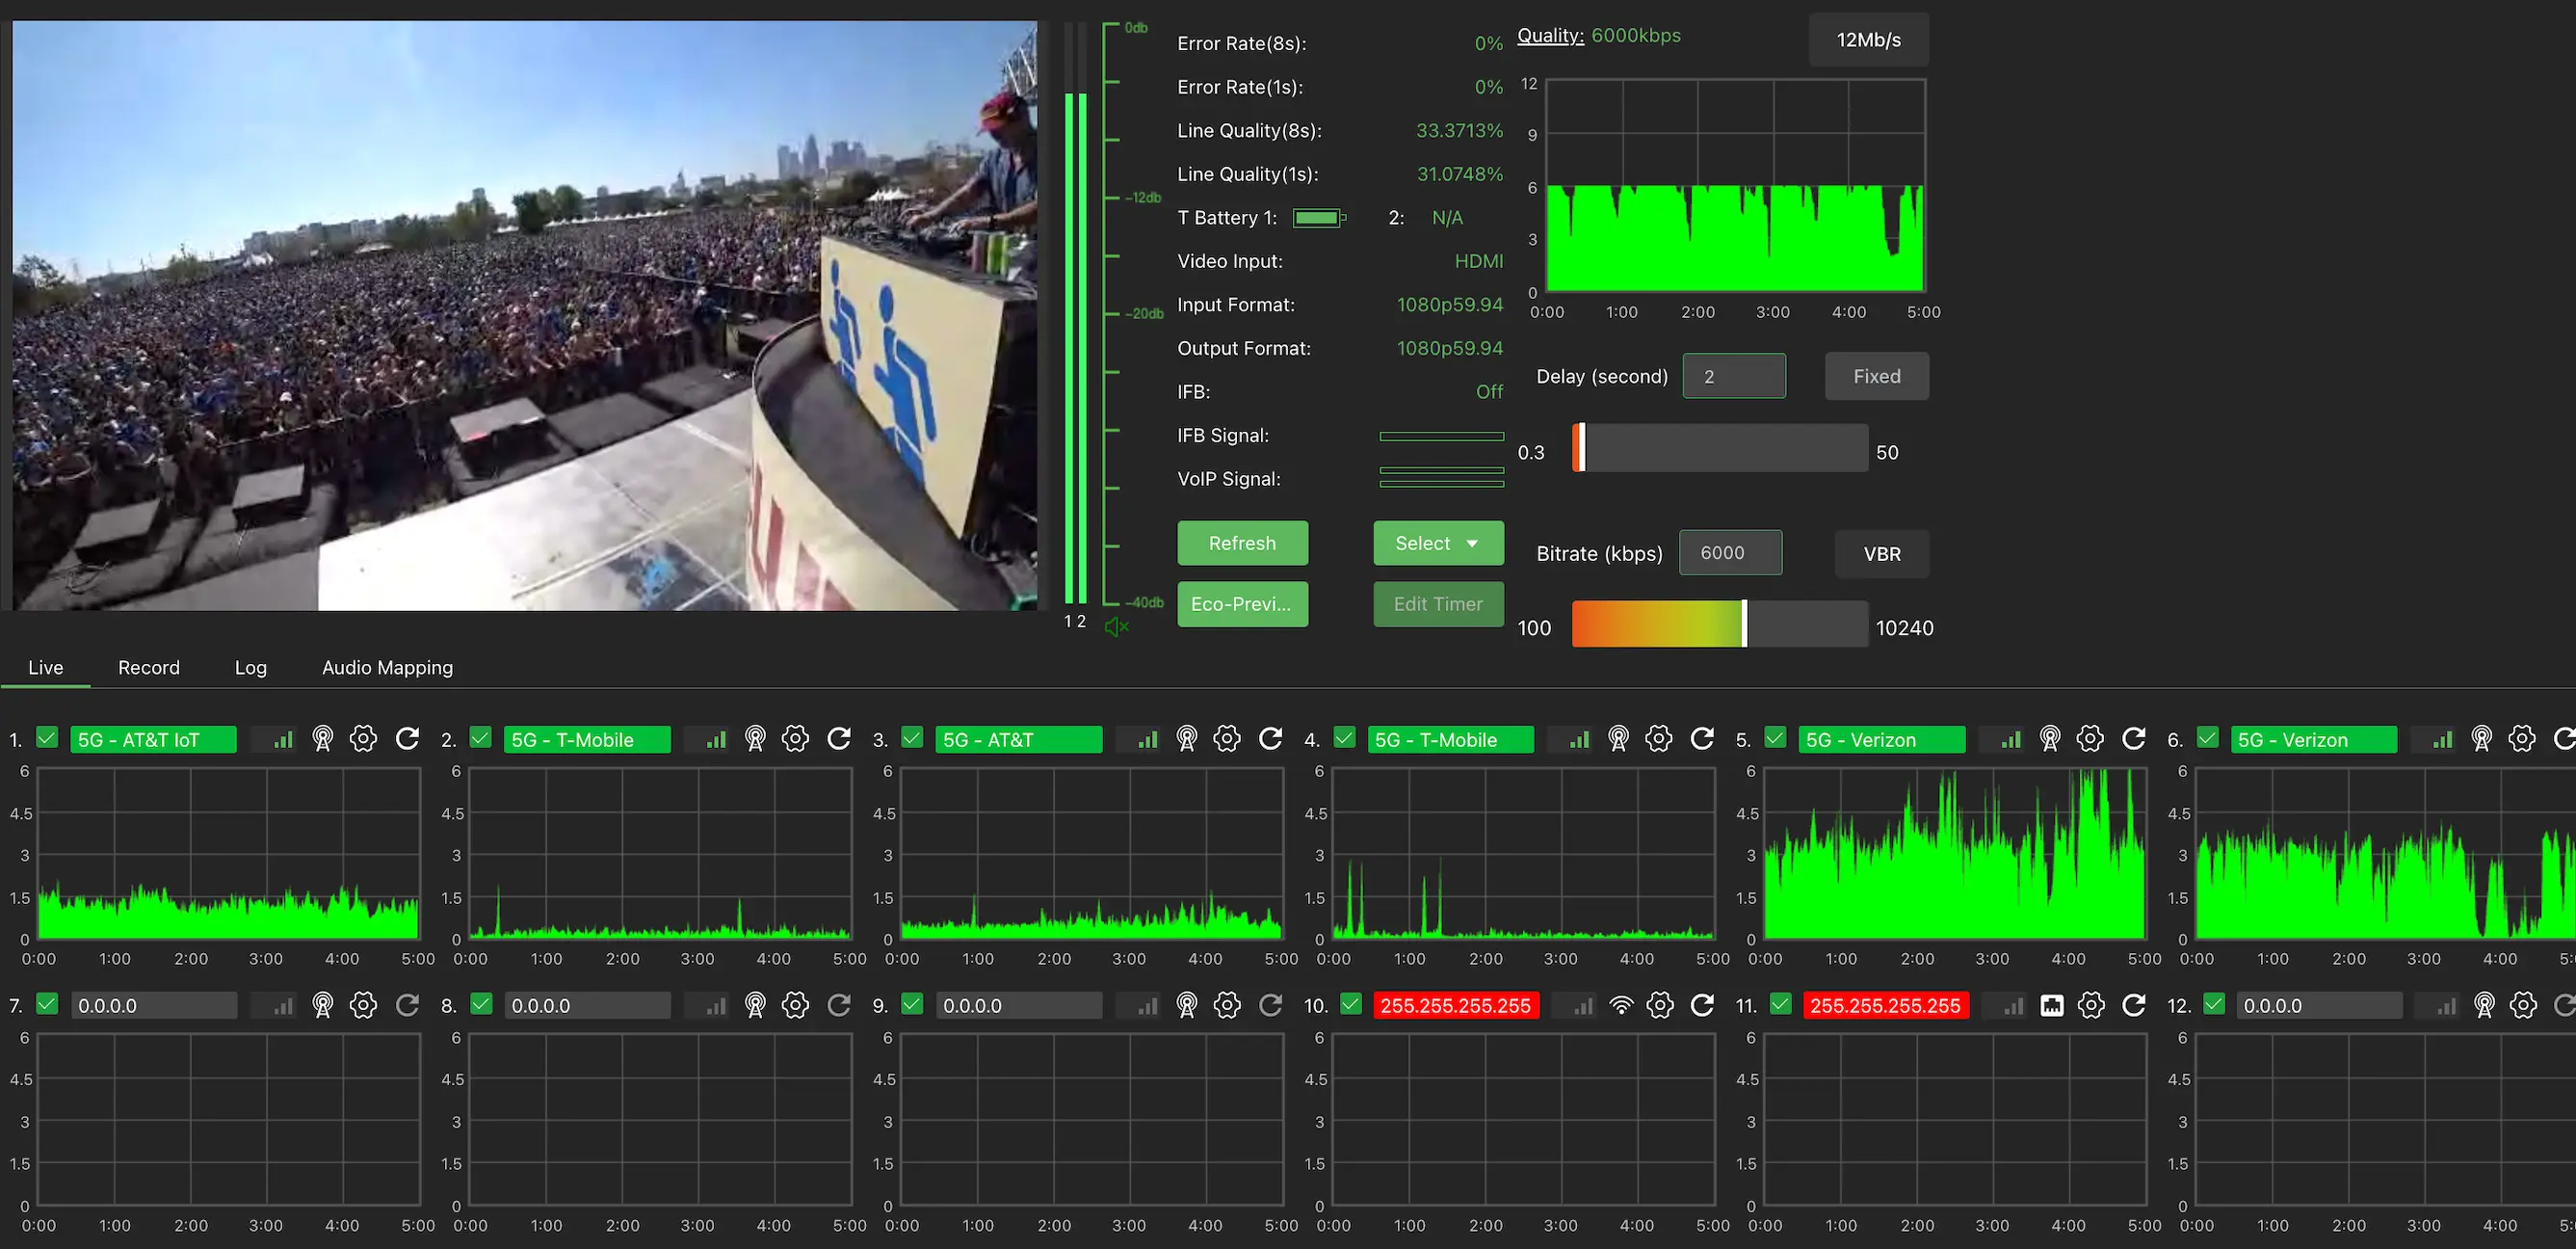Toggle slot 7 checkbox
Viewport: 2576px width, 1249px height.
[x=47, y=1004]
